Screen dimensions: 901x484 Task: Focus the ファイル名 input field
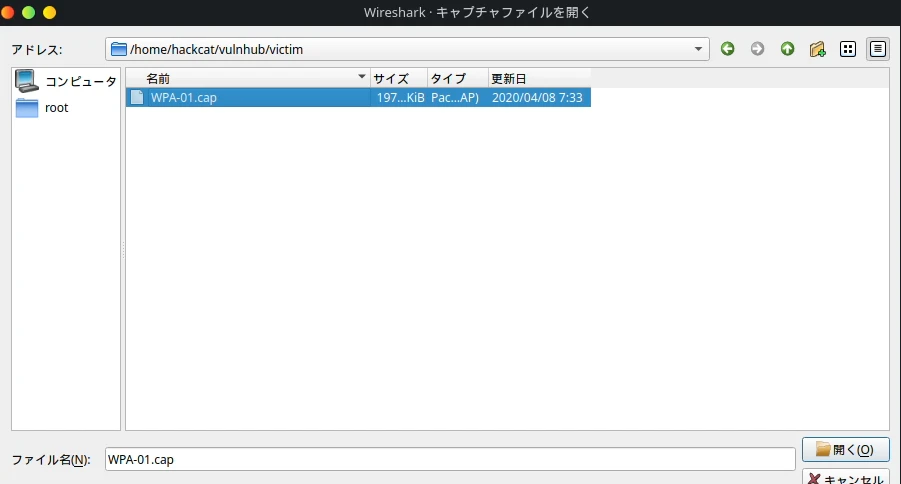tap(450, 459)
